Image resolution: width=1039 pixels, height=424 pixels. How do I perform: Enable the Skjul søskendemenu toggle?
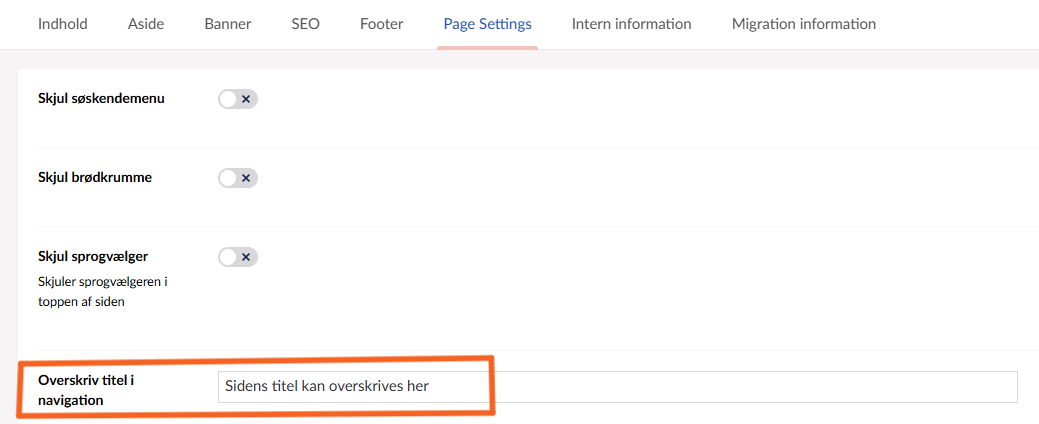(237, 99)
